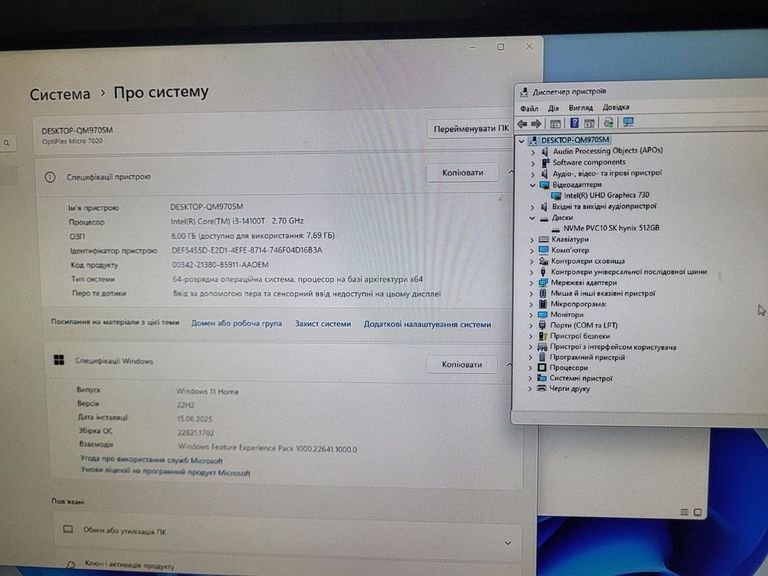Collapse the Відеоадаптери node
Viewport: 768px width, 576px height.
point(532,185)
